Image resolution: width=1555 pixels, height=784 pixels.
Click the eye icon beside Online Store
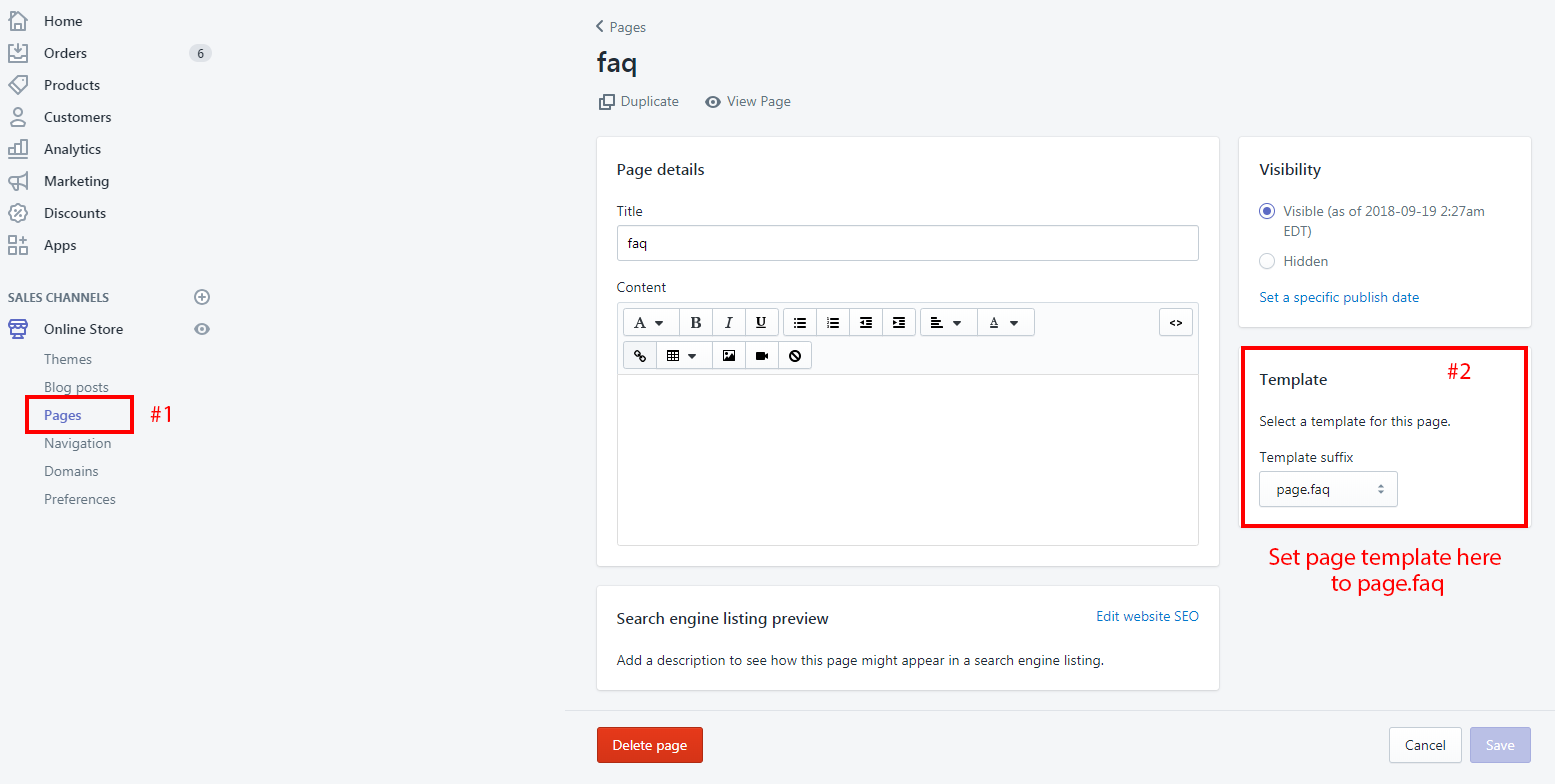(202, 329)
